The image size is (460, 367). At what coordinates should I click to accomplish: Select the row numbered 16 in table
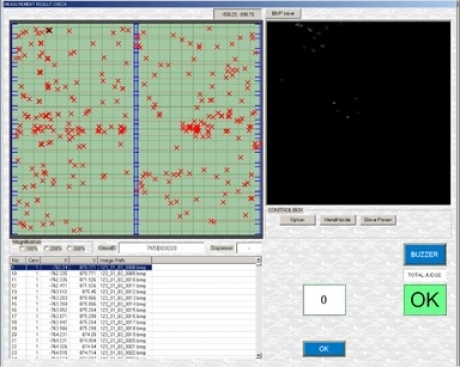pyautogui.click(x=81, y=310)
